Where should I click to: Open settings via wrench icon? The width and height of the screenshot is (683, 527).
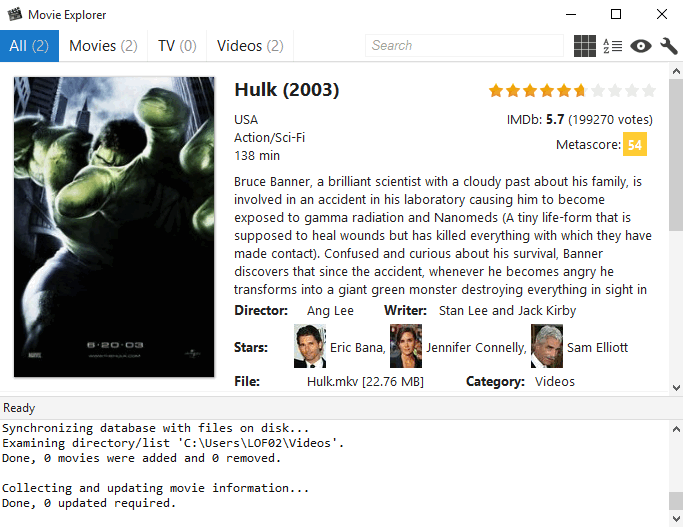(669, 46)
